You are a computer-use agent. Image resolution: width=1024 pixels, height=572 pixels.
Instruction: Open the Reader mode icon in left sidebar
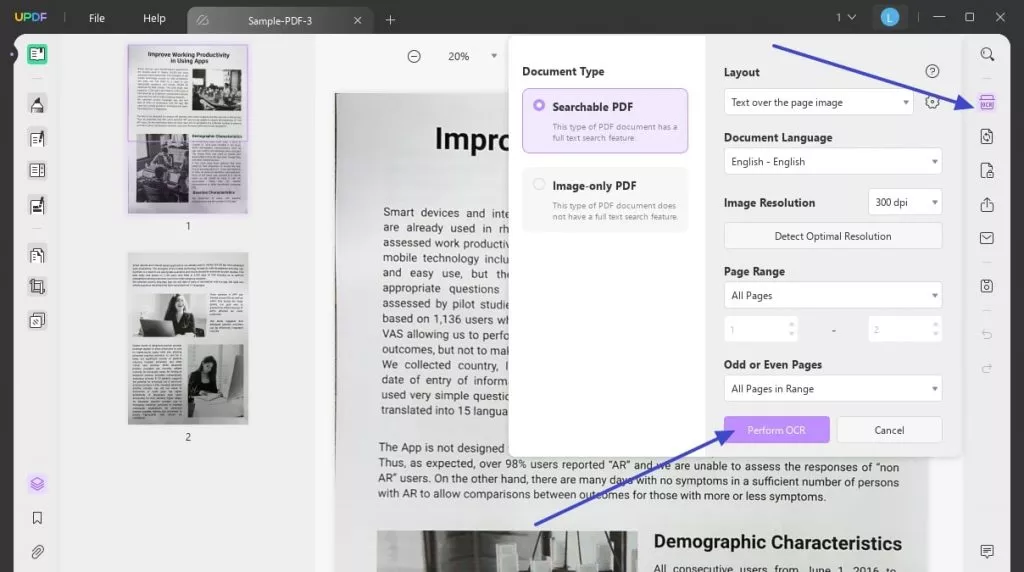click(37, 54)
